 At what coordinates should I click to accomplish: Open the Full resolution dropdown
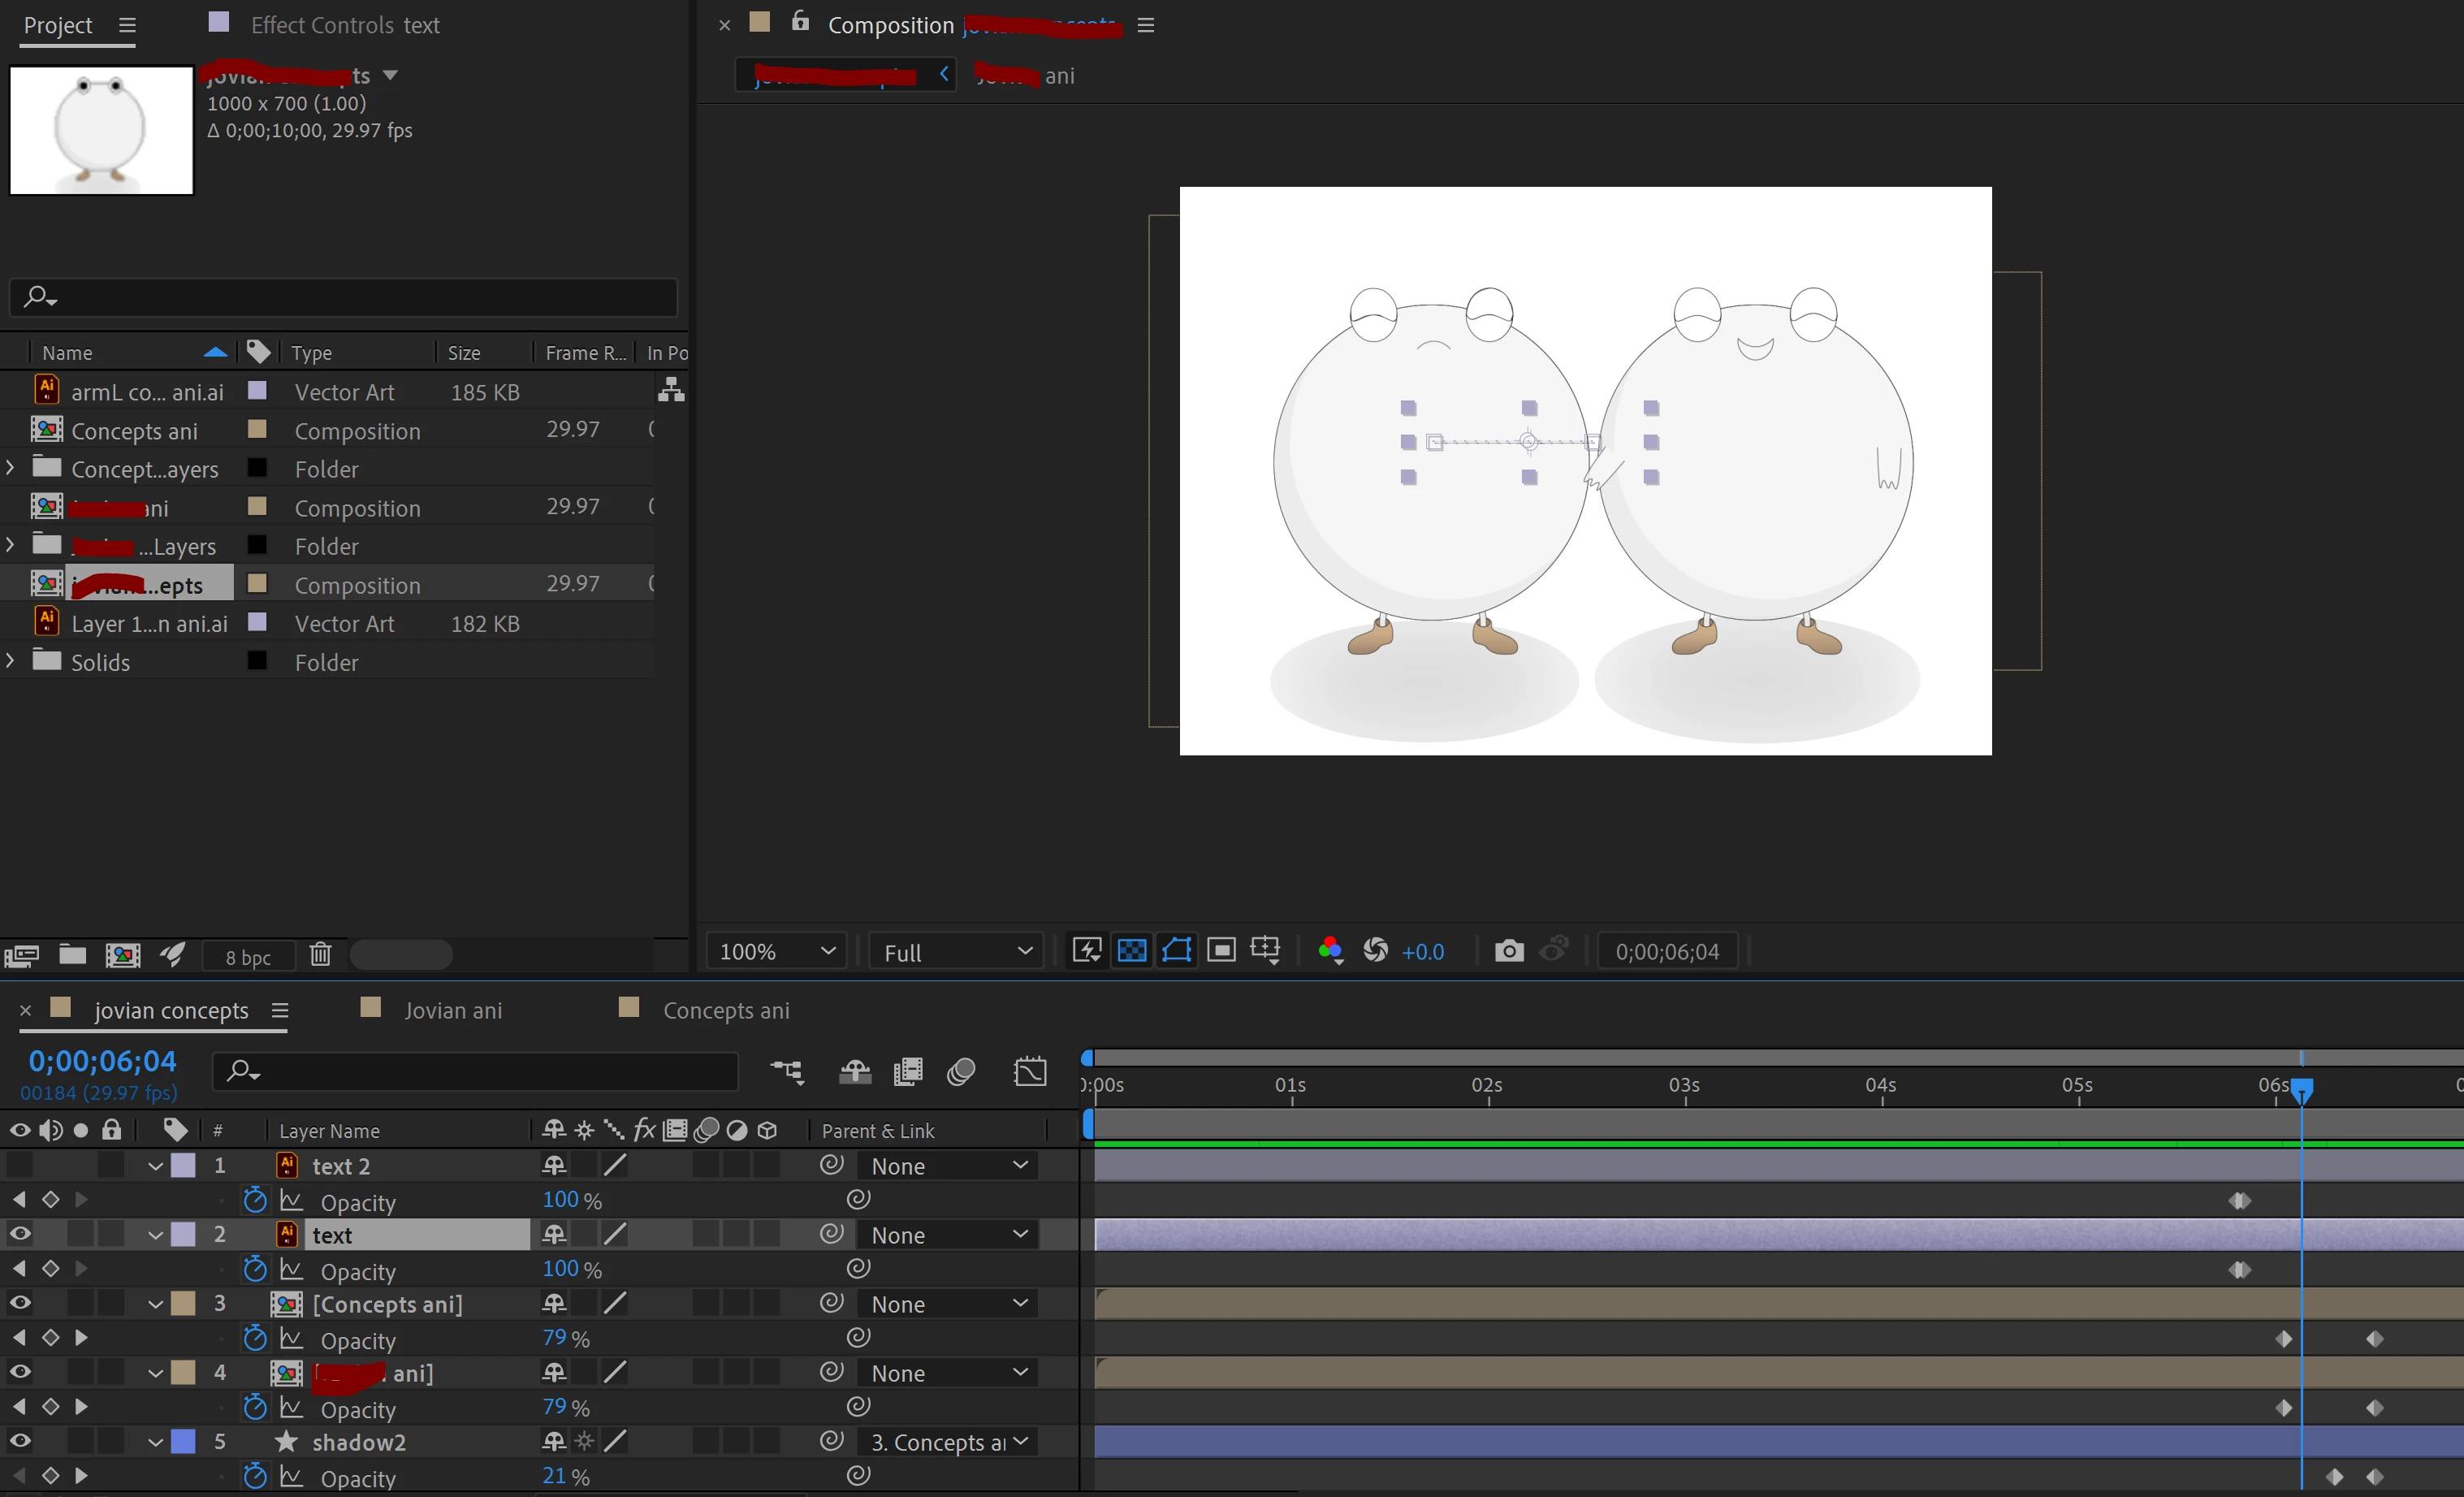(x=956, y=952)
